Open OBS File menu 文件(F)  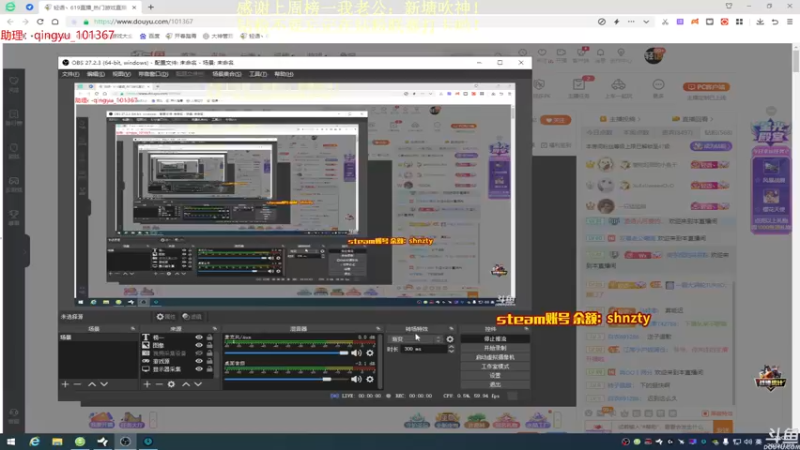70,74
